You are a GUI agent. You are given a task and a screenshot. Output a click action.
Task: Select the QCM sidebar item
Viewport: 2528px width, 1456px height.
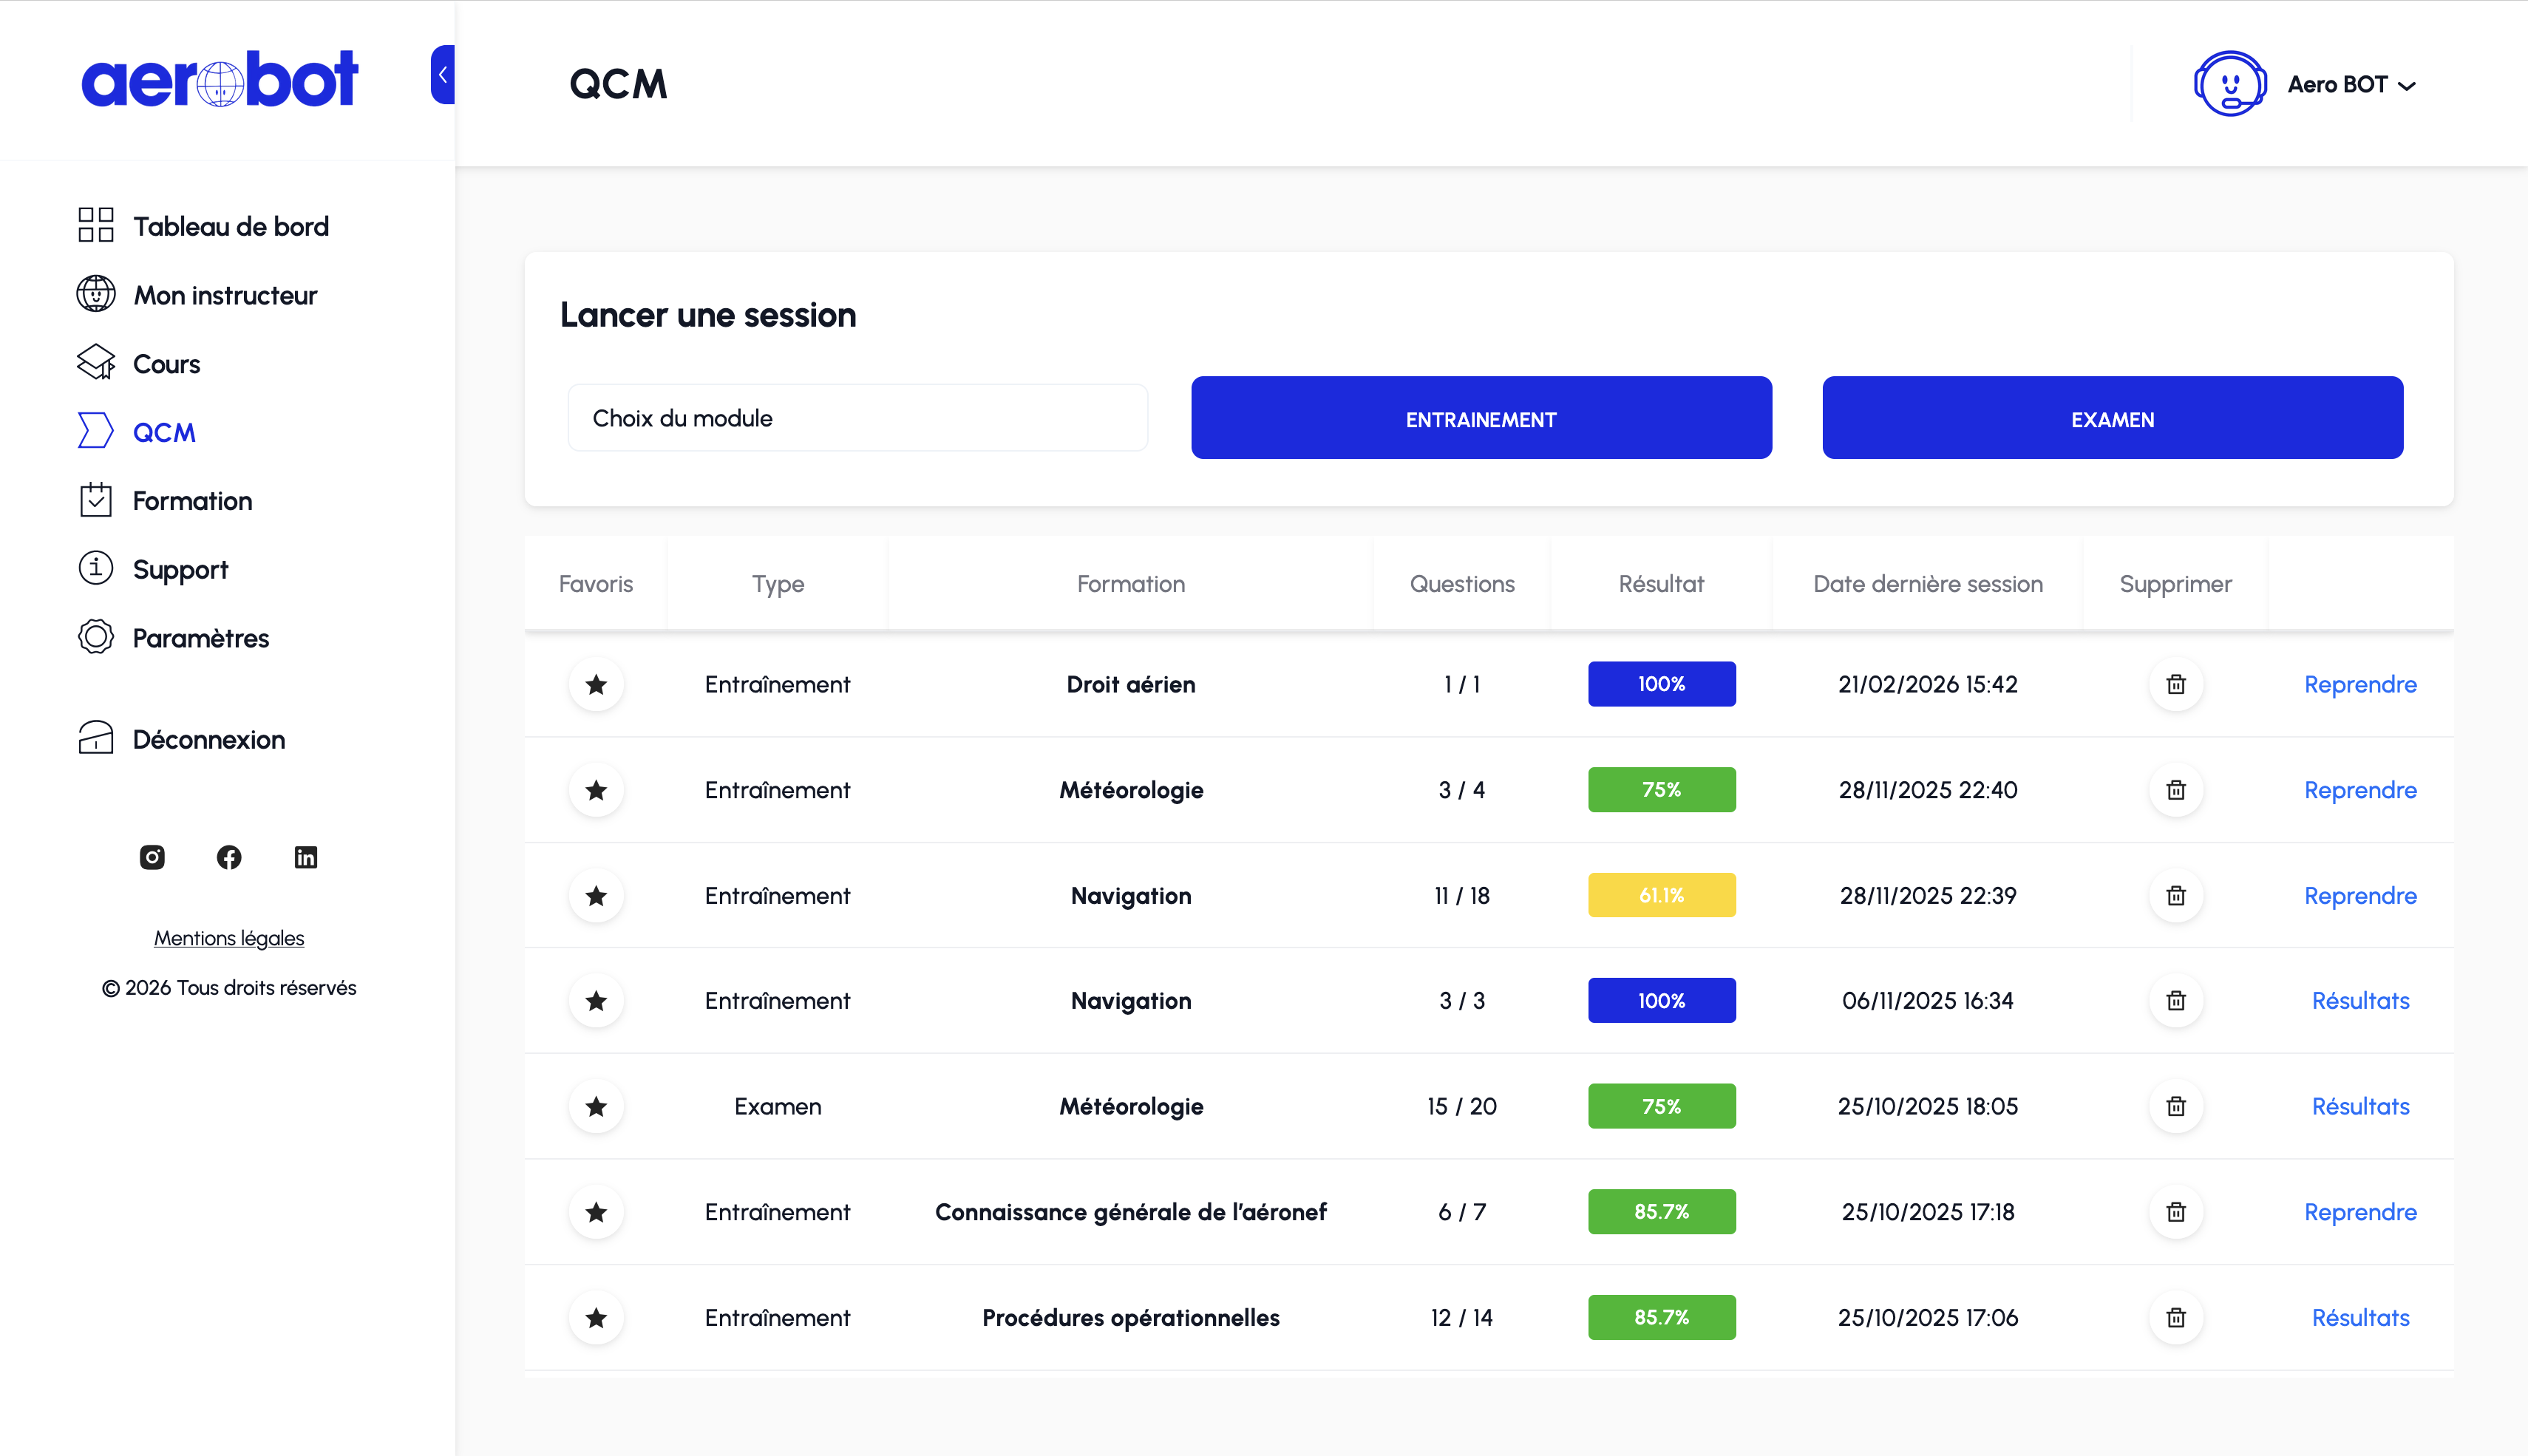(x=137, y=432)
